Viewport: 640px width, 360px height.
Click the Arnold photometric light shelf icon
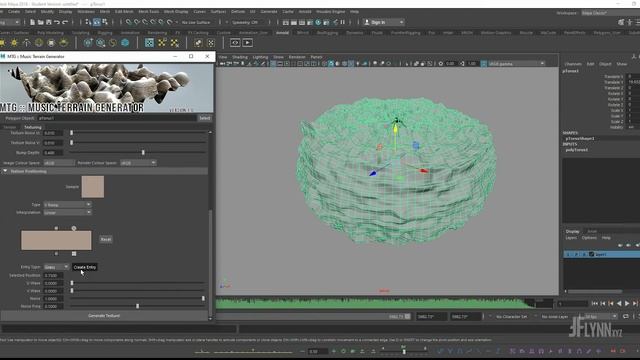(x=27, y=42)
